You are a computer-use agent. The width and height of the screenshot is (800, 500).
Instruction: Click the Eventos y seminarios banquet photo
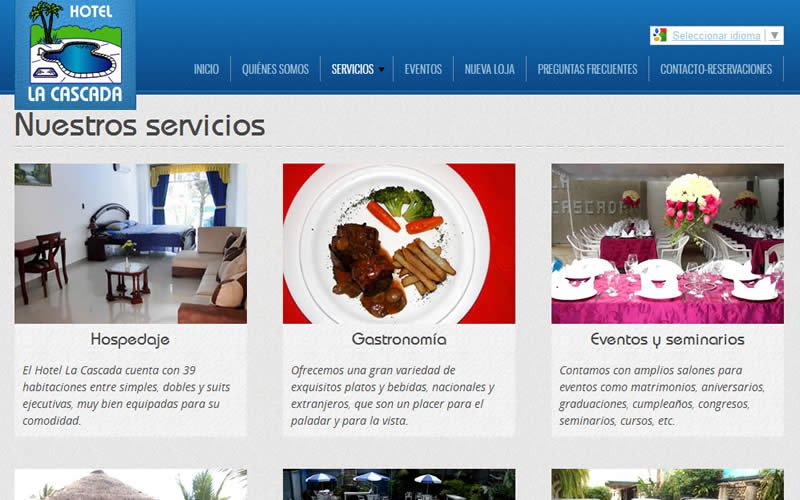(667, 243)
